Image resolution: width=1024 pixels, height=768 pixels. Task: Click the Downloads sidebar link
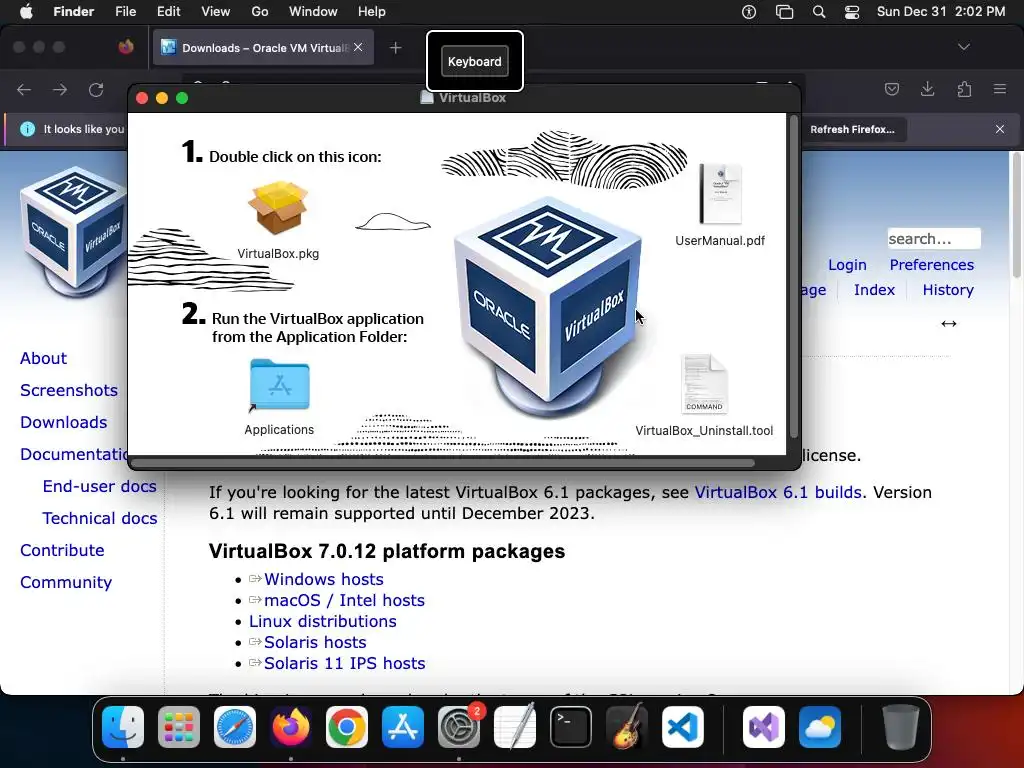[63, 422]
